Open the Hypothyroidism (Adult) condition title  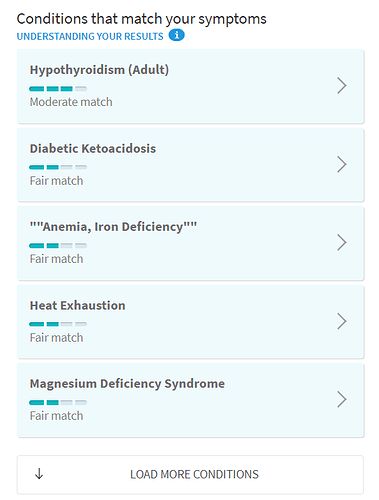pyautogui.click(x=99, y=70)
